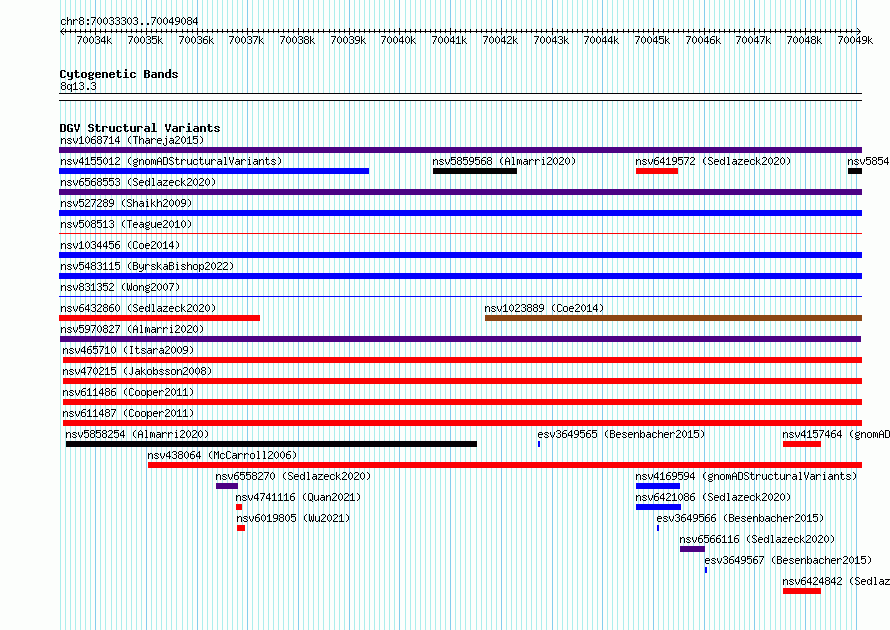This screenshot has width=890, height=630.
Task: Click the small blue marker under esv3649566
Action: 658,528
